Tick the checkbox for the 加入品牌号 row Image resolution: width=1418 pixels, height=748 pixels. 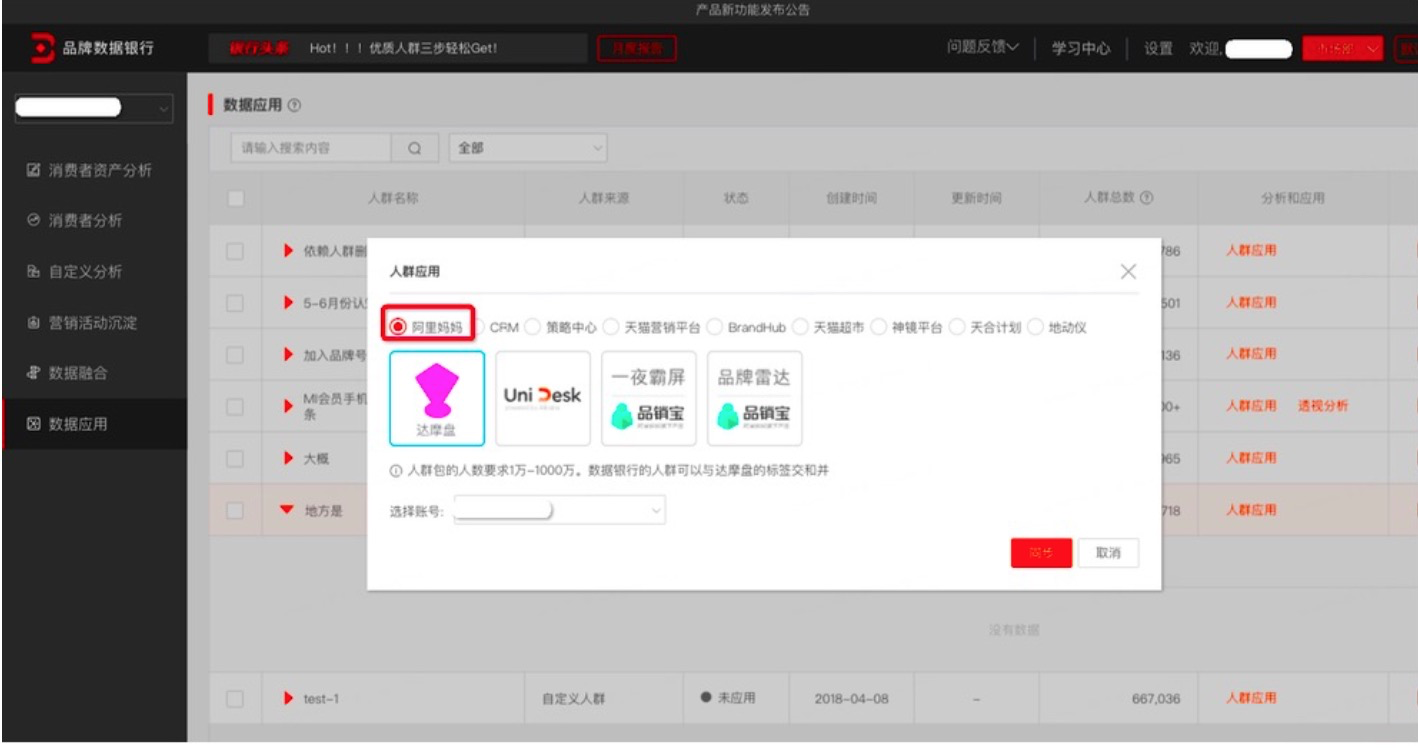pos(236,355)
